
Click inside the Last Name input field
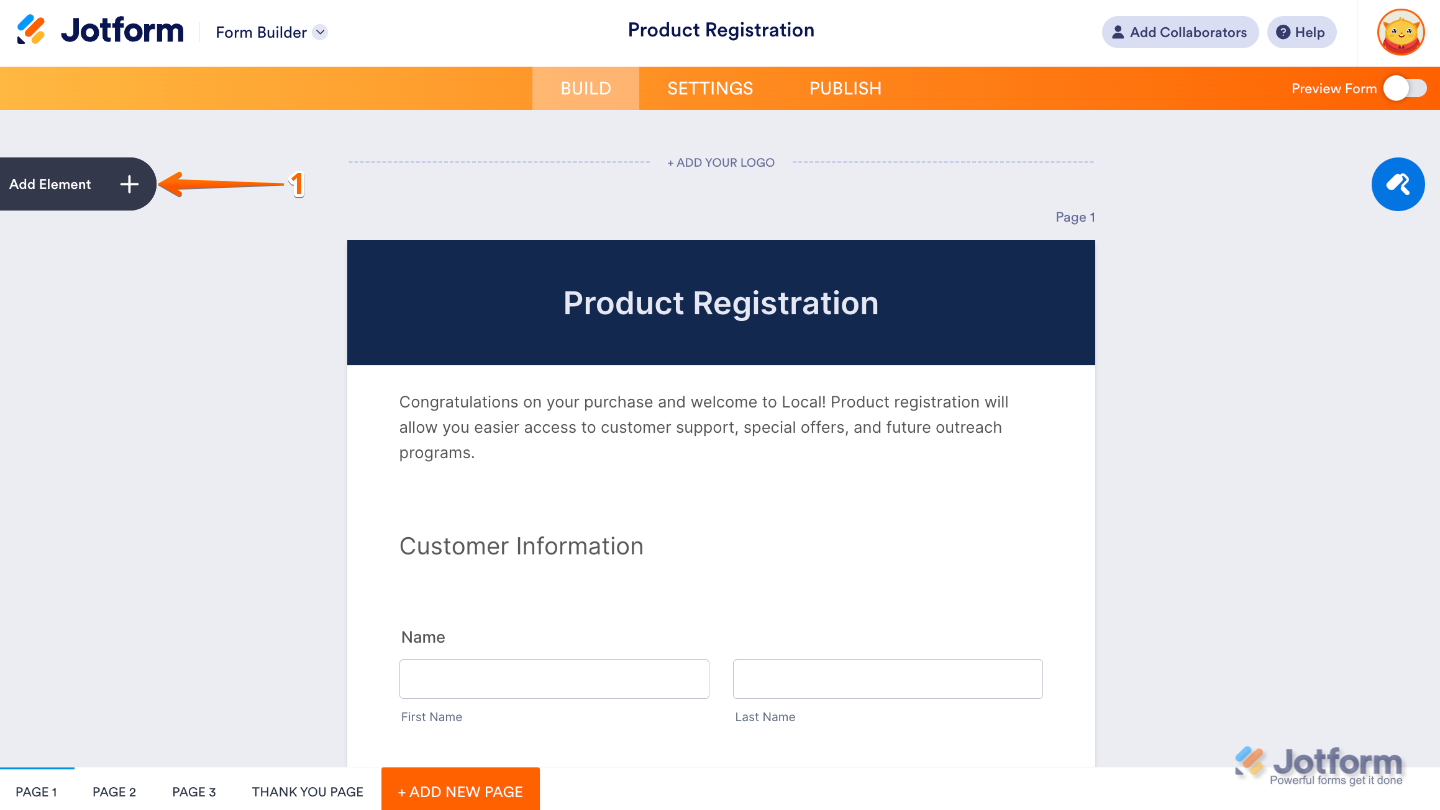tap(887, 678)
